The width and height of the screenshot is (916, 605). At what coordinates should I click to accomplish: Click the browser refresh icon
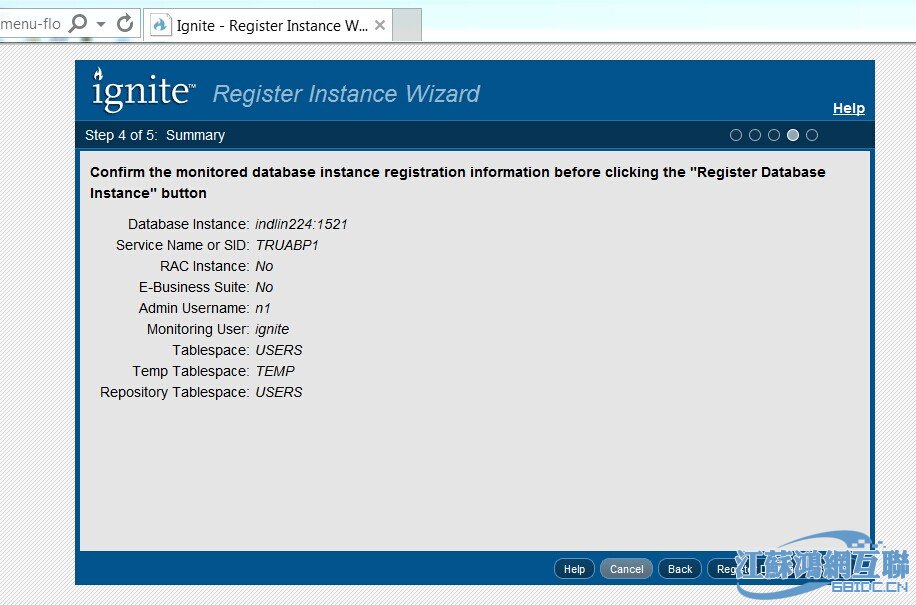[125, 24]
